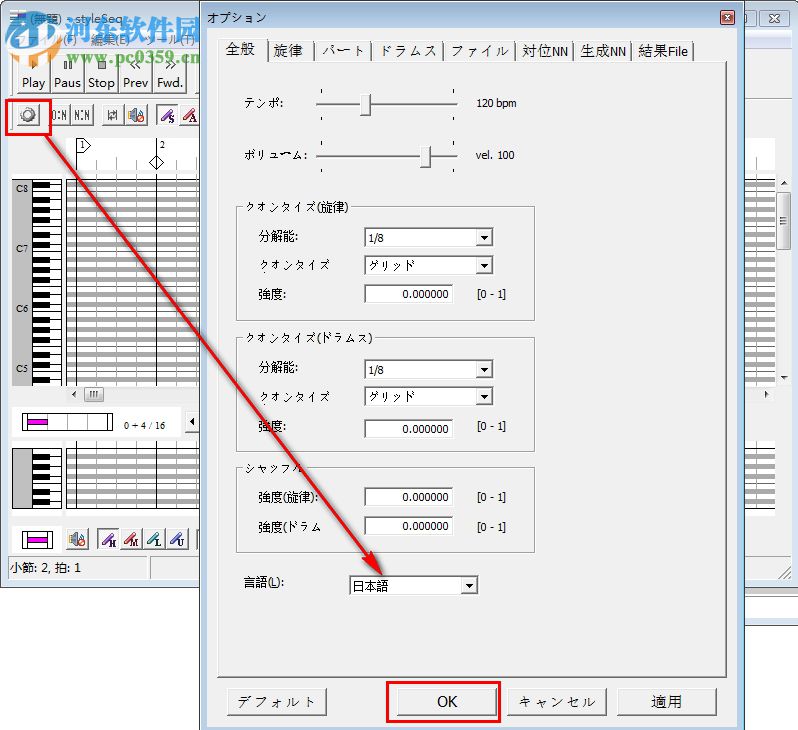Select the purple pencil S tool
This screenshot has height=730, width=798.
167,116
